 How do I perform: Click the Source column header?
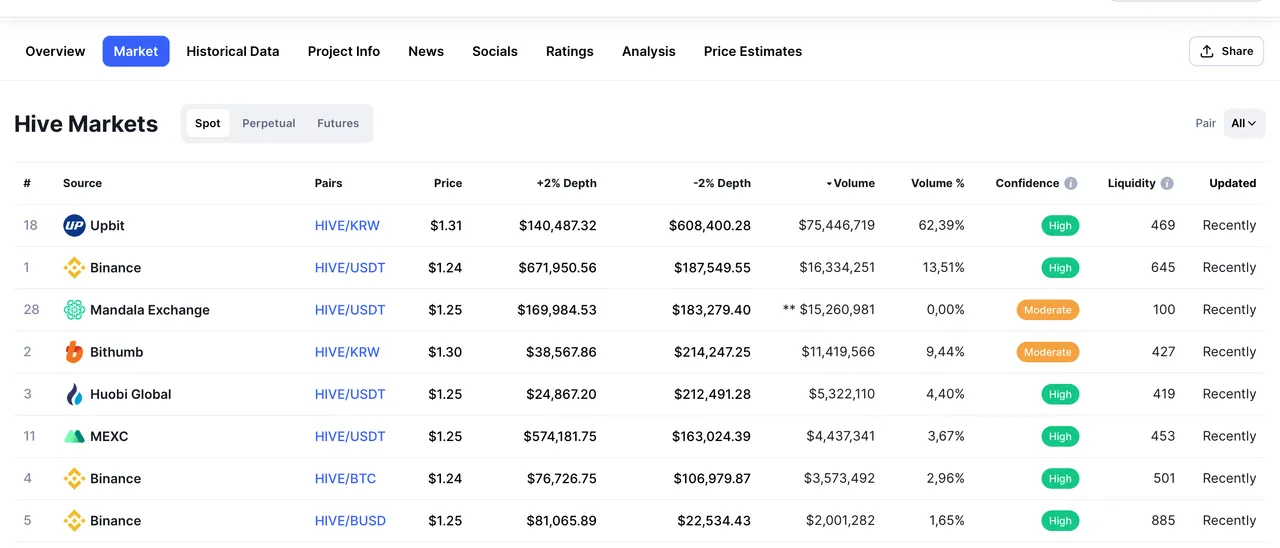click(x=82, y=184)
